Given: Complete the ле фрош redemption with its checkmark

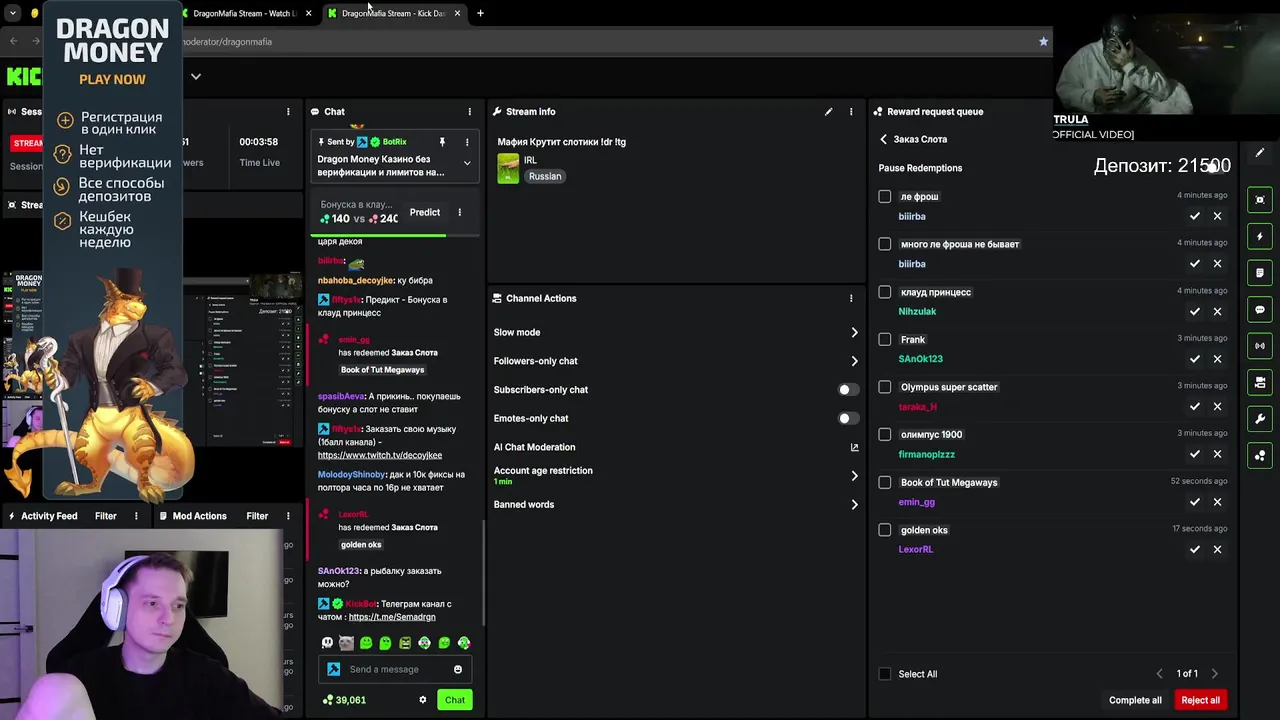Looking at the screenshot, I should point(1194,216).
